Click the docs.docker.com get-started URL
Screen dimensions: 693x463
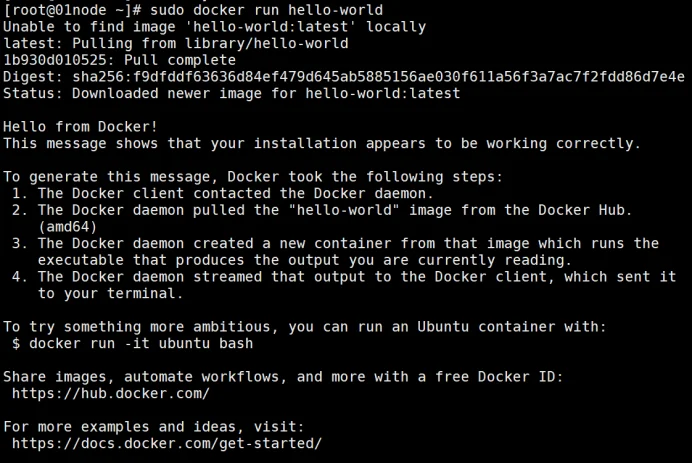coord(167,444)
